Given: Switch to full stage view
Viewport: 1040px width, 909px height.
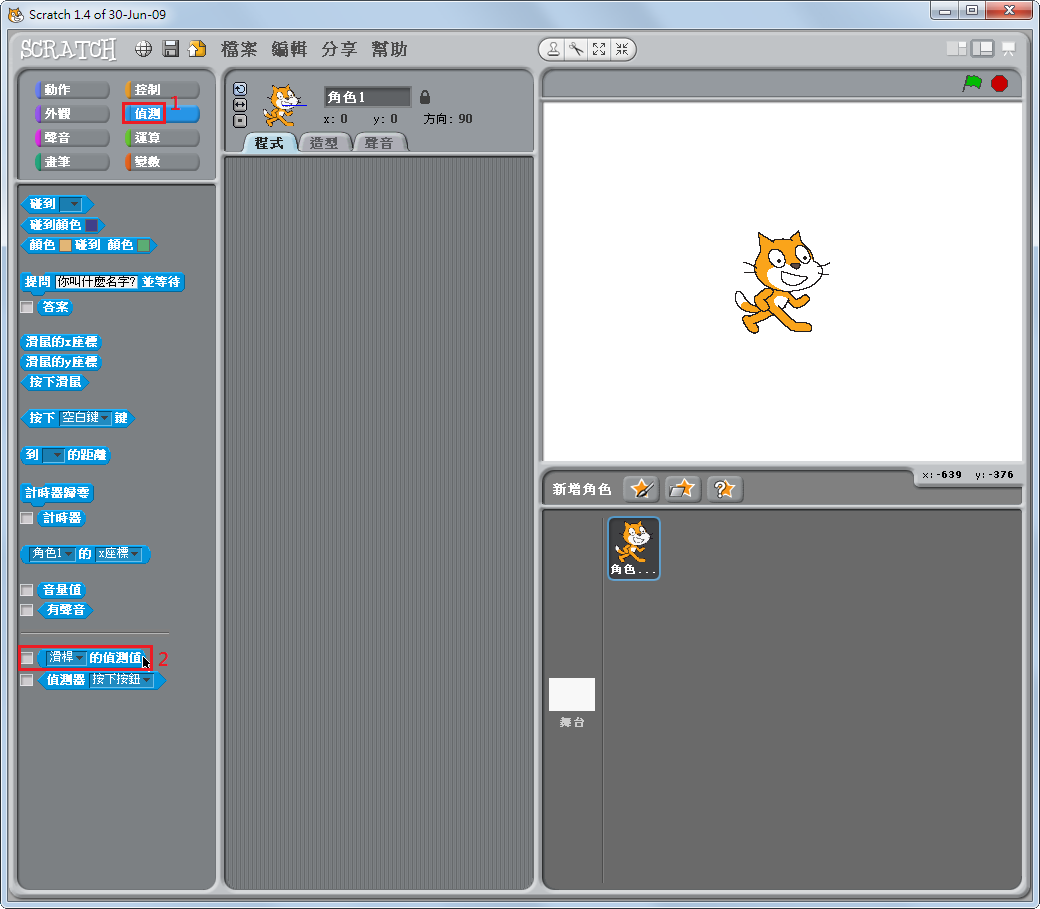Looking at the screenshot, I should [982, 48].
